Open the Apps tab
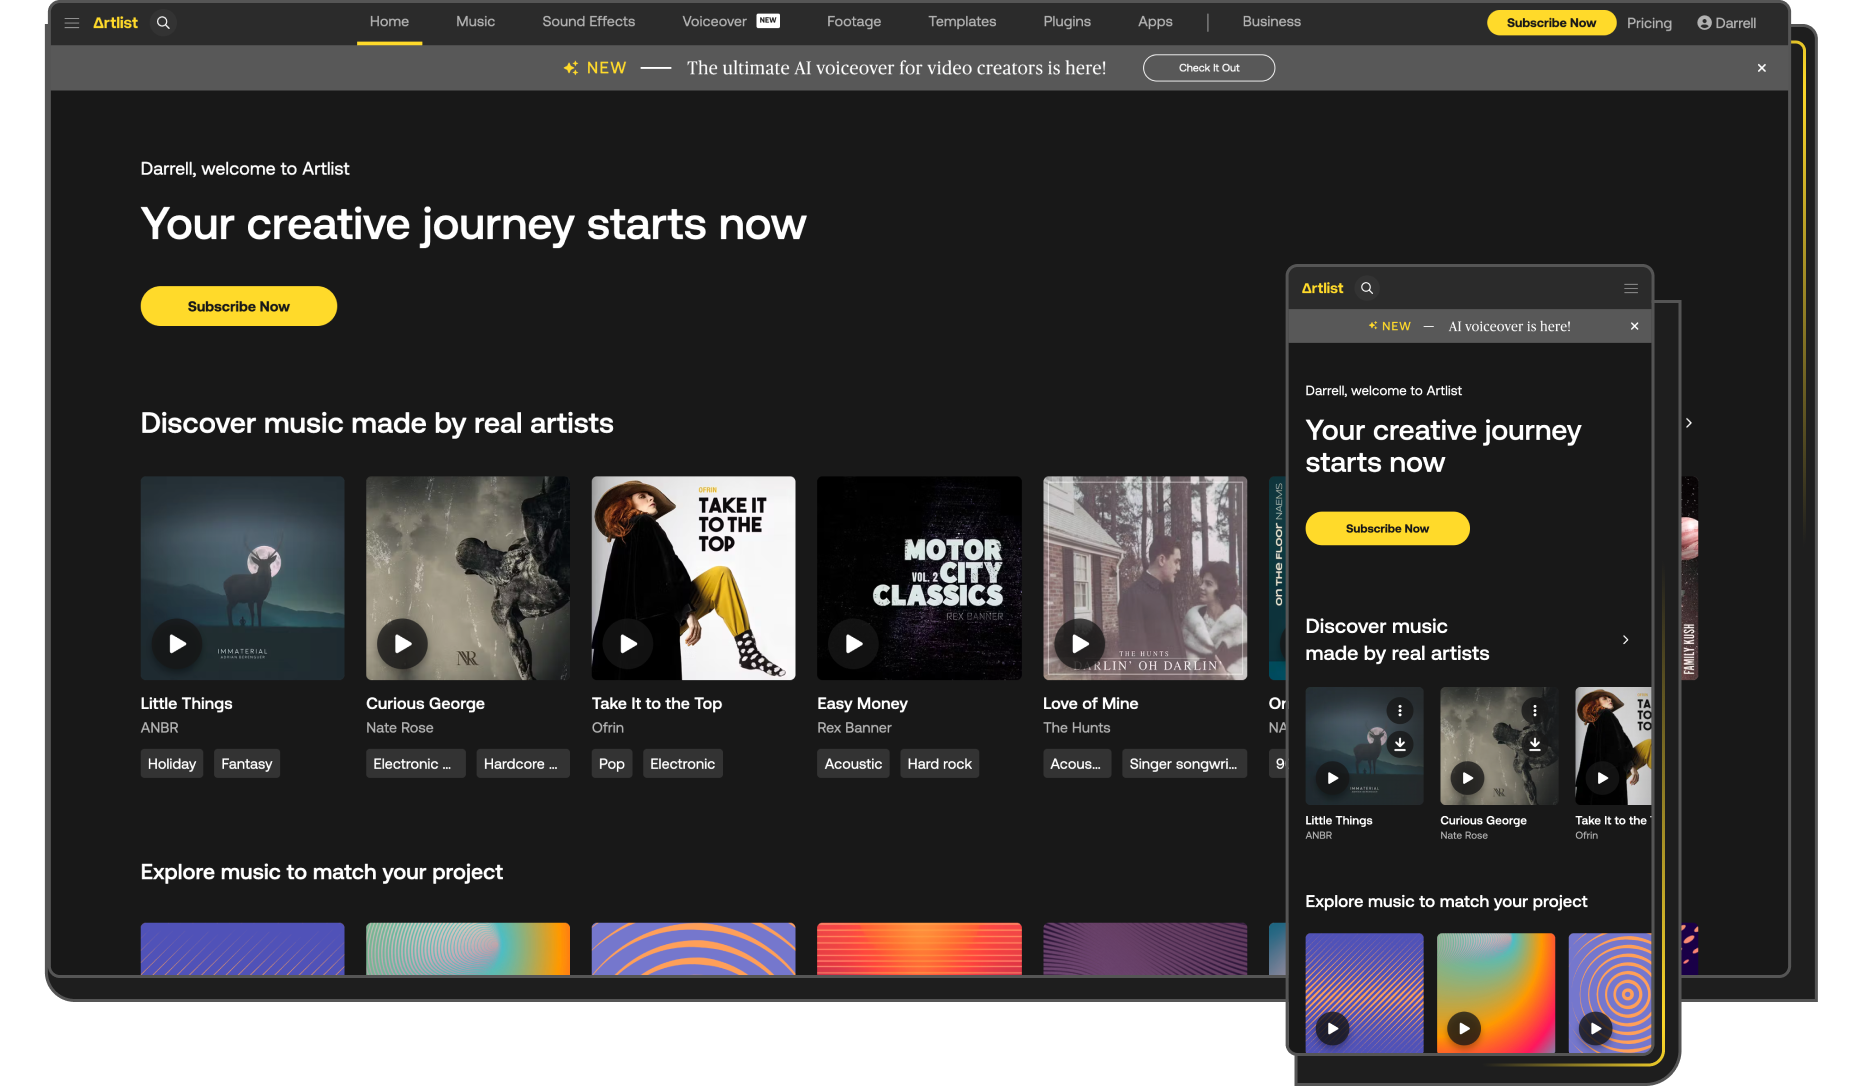 [x=1155, y=22]
